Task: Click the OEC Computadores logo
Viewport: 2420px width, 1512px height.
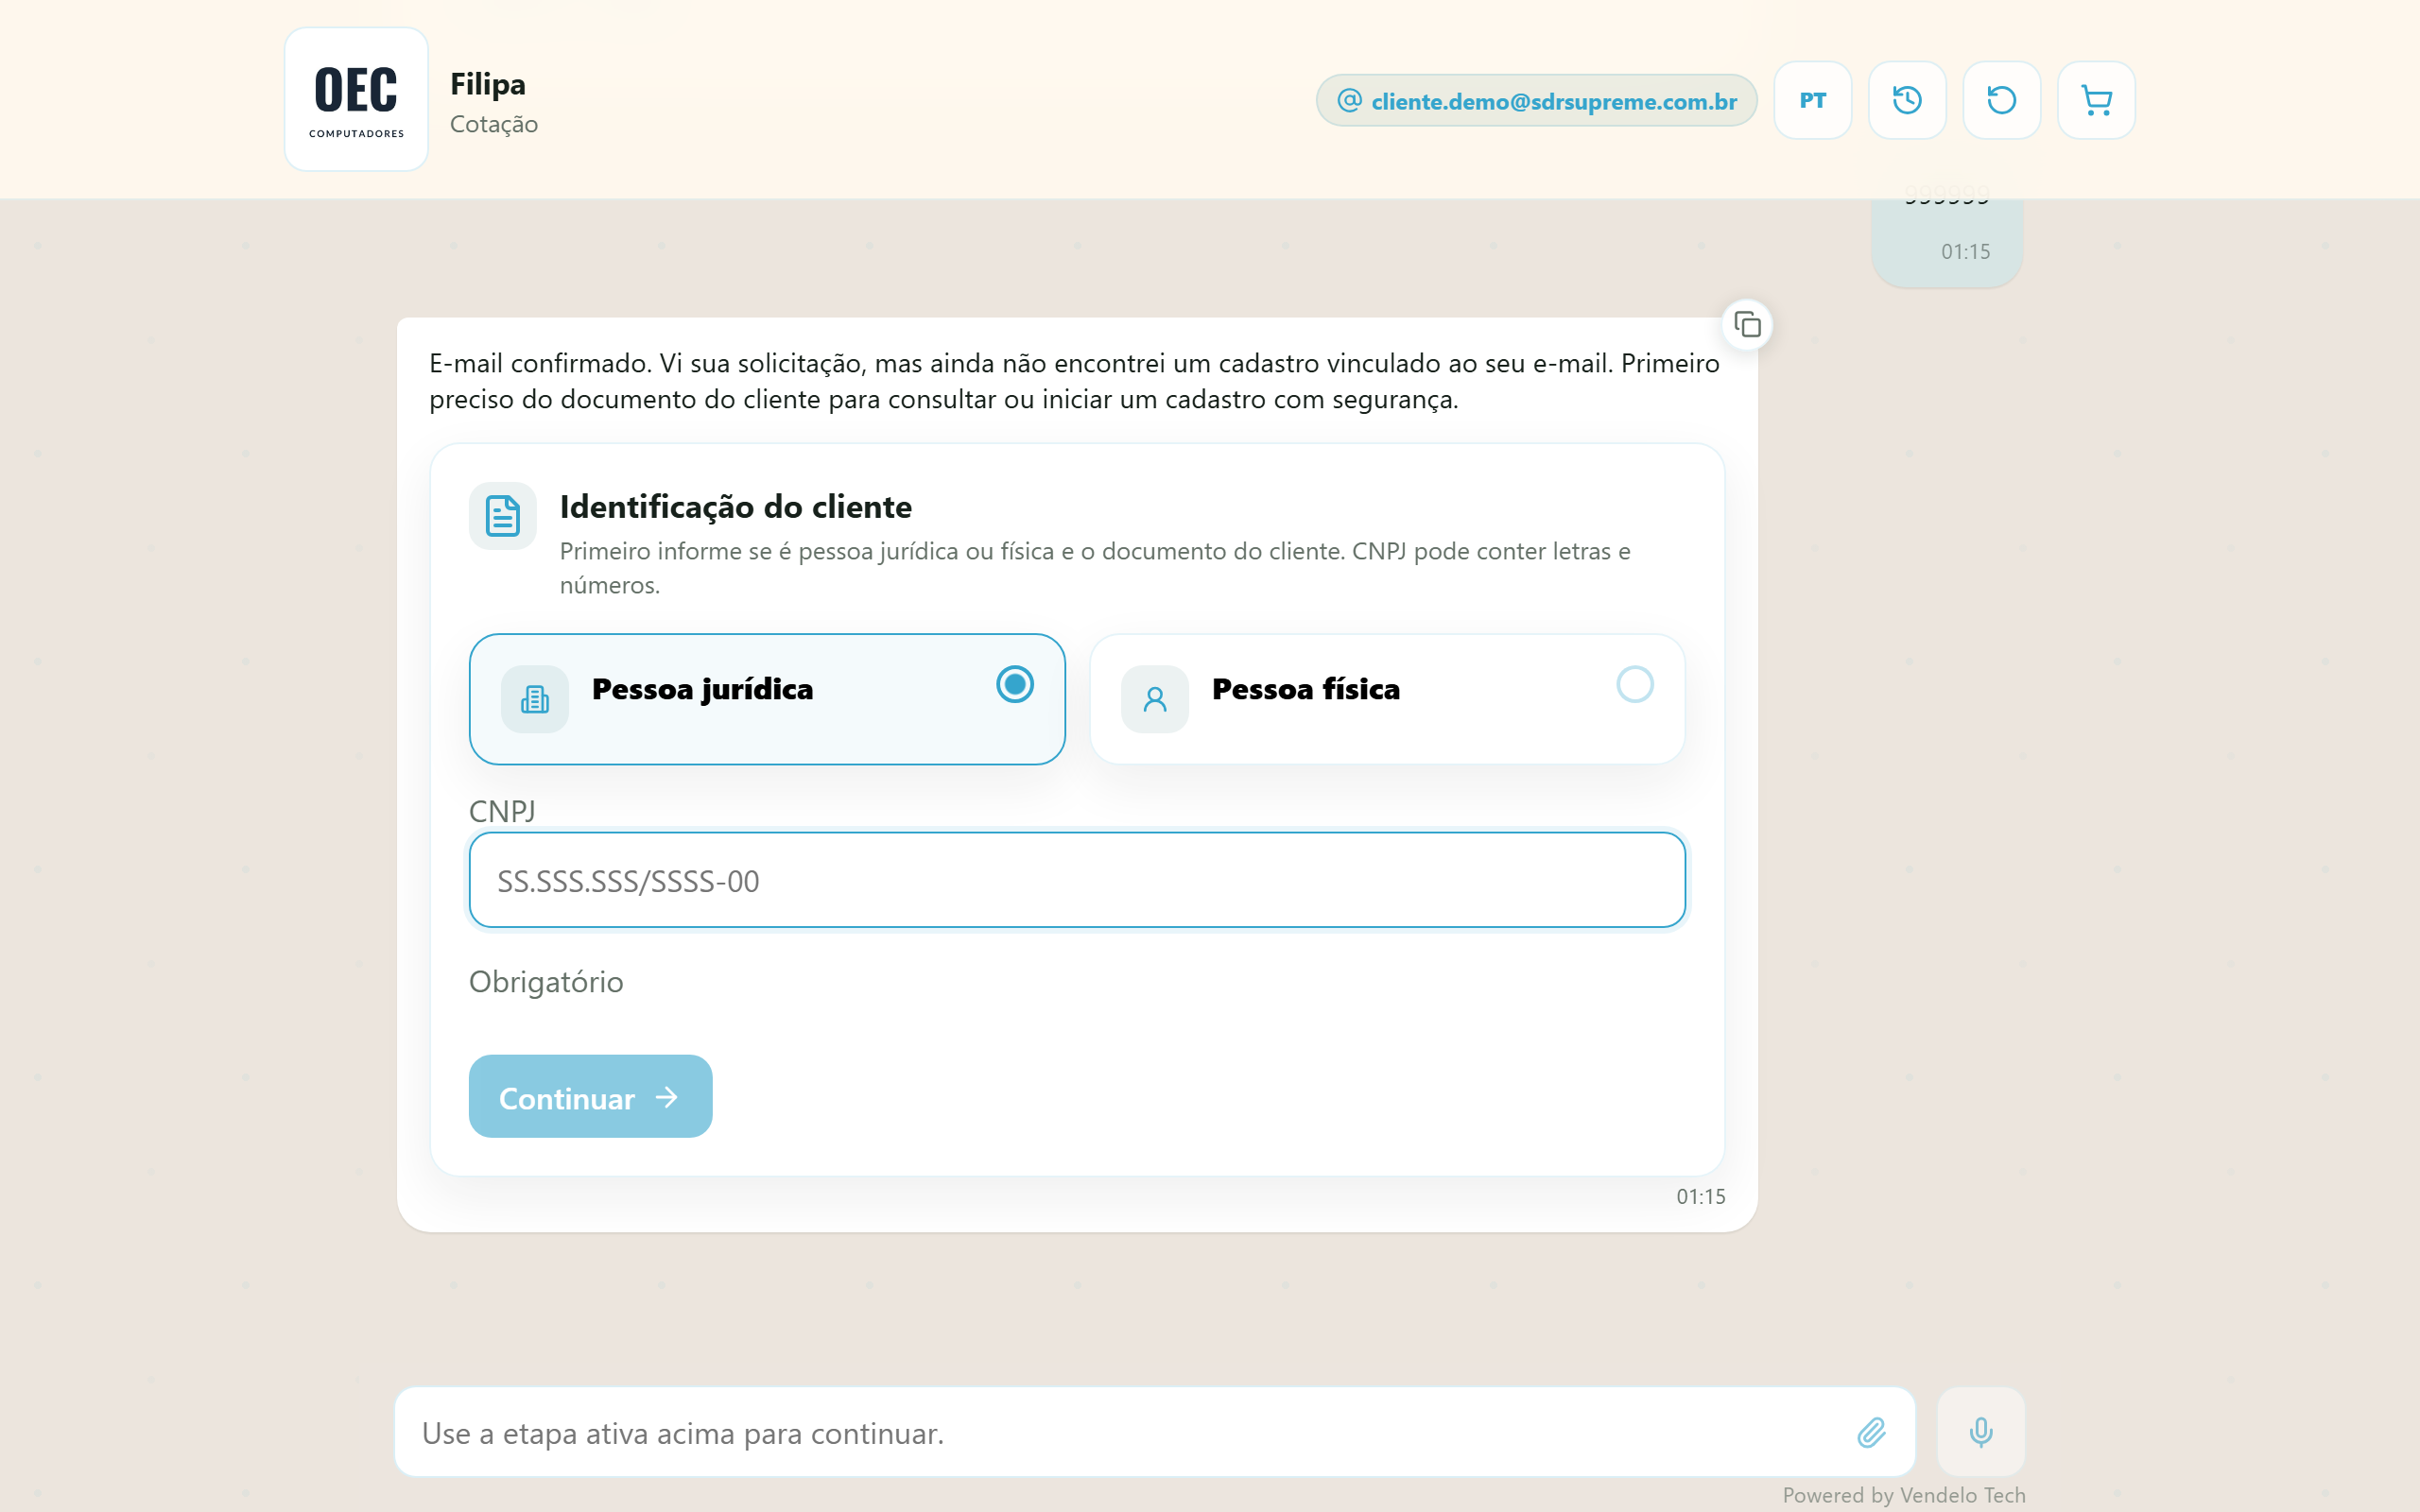Action: tap(356, 99)
